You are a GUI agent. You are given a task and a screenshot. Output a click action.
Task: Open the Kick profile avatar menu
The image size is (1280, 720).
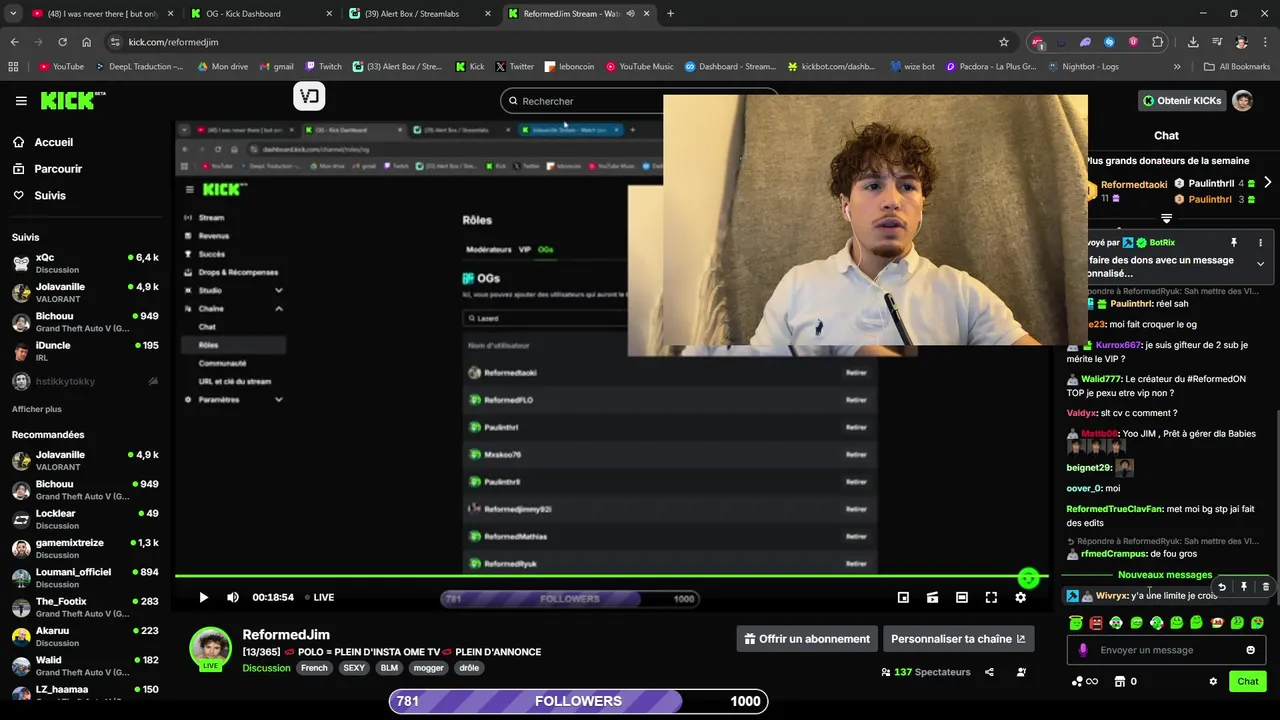pyautogui.click(x=1243, y=100)
